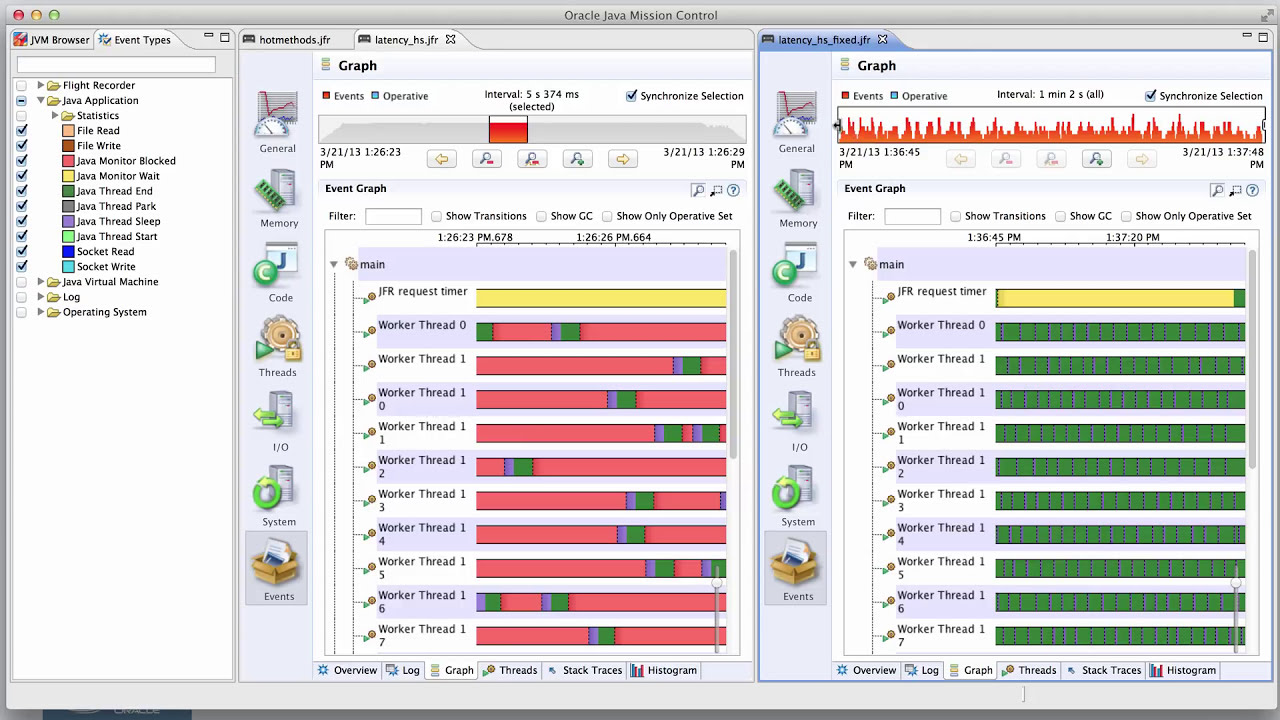The height and width of the screenshot is (720, 1280).
Task: Uncheck Java Monitor Blocked event type
Action: [22, 161]
